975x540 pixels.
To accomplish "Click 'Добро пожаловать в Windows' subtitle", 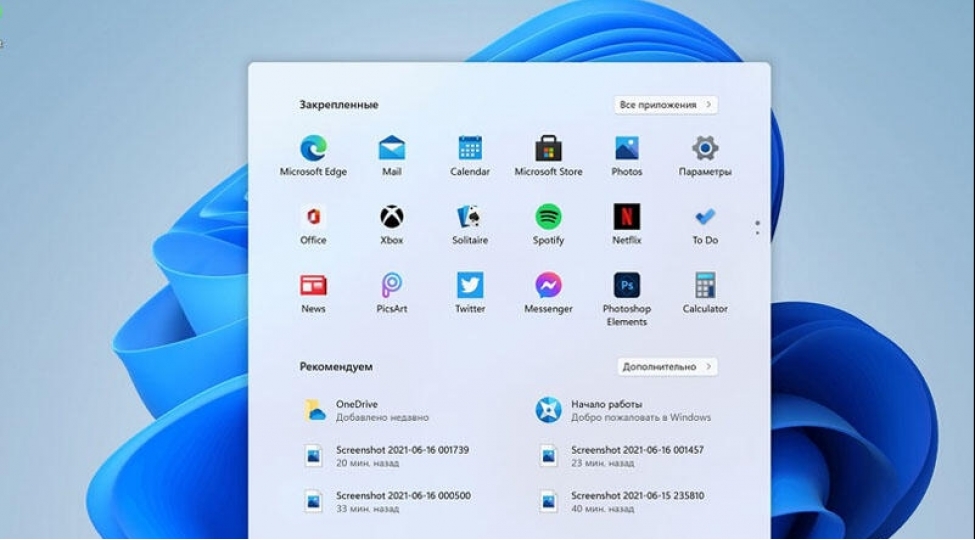I will [x=641, y=417].
